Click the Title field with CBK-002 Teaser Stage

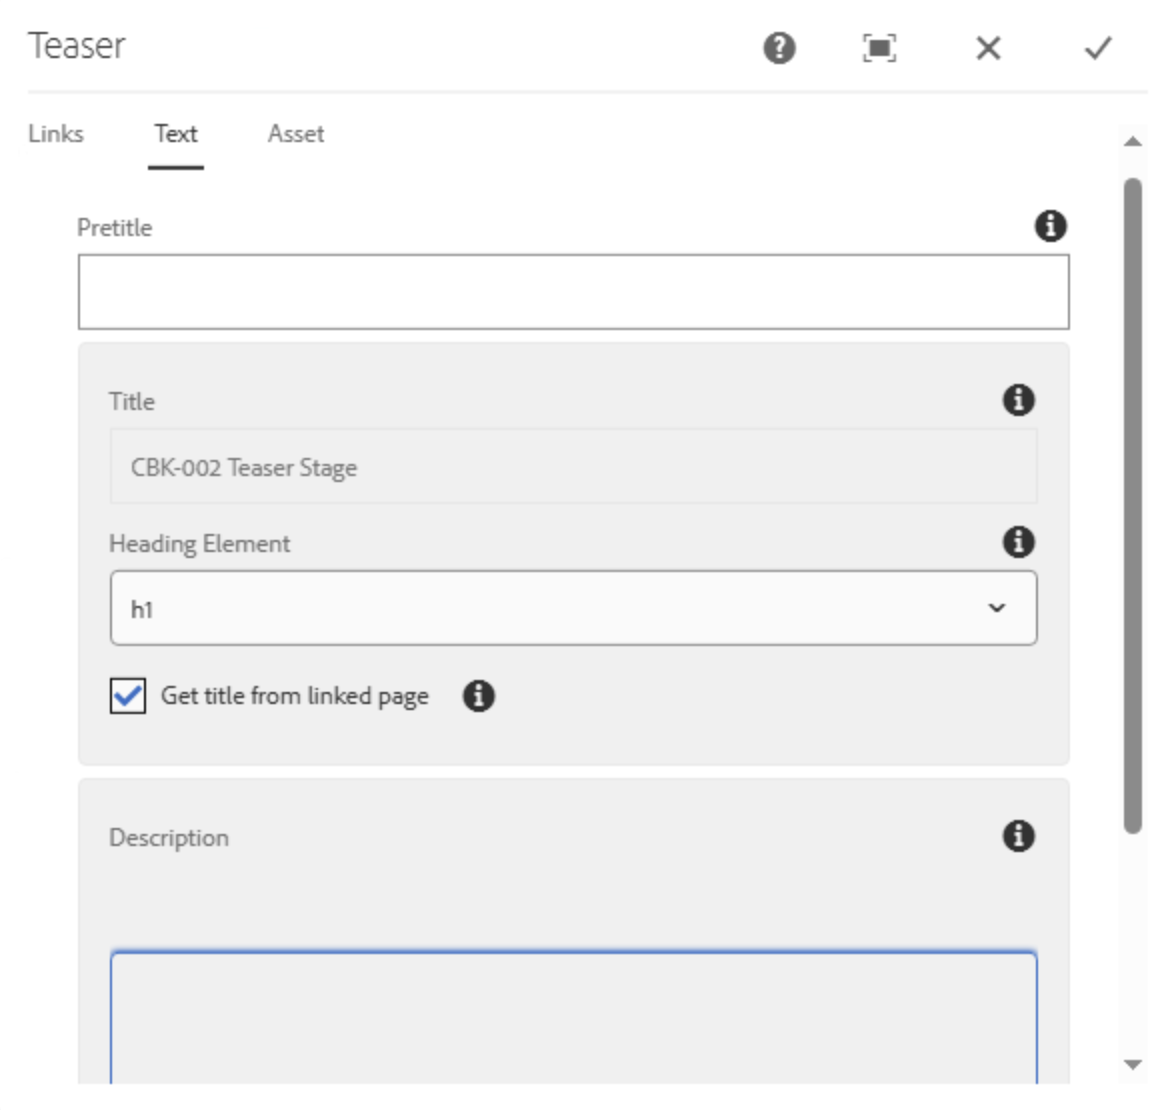click(x=573, y=467)
